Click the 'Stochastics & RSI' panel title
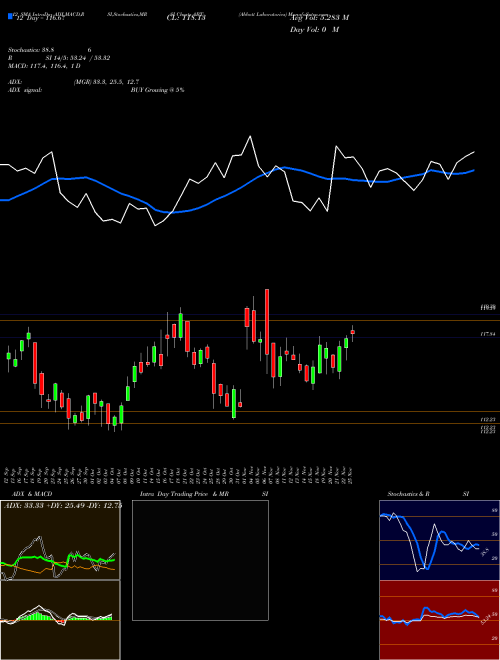The width and height of the screenshot is (500, 660). (x=428, y=494)
